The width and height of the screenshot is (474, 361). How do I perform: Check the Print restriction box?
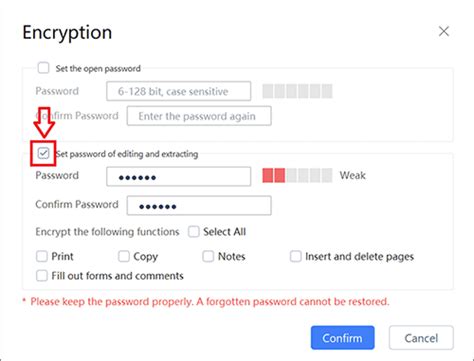[x=42, y=256]
